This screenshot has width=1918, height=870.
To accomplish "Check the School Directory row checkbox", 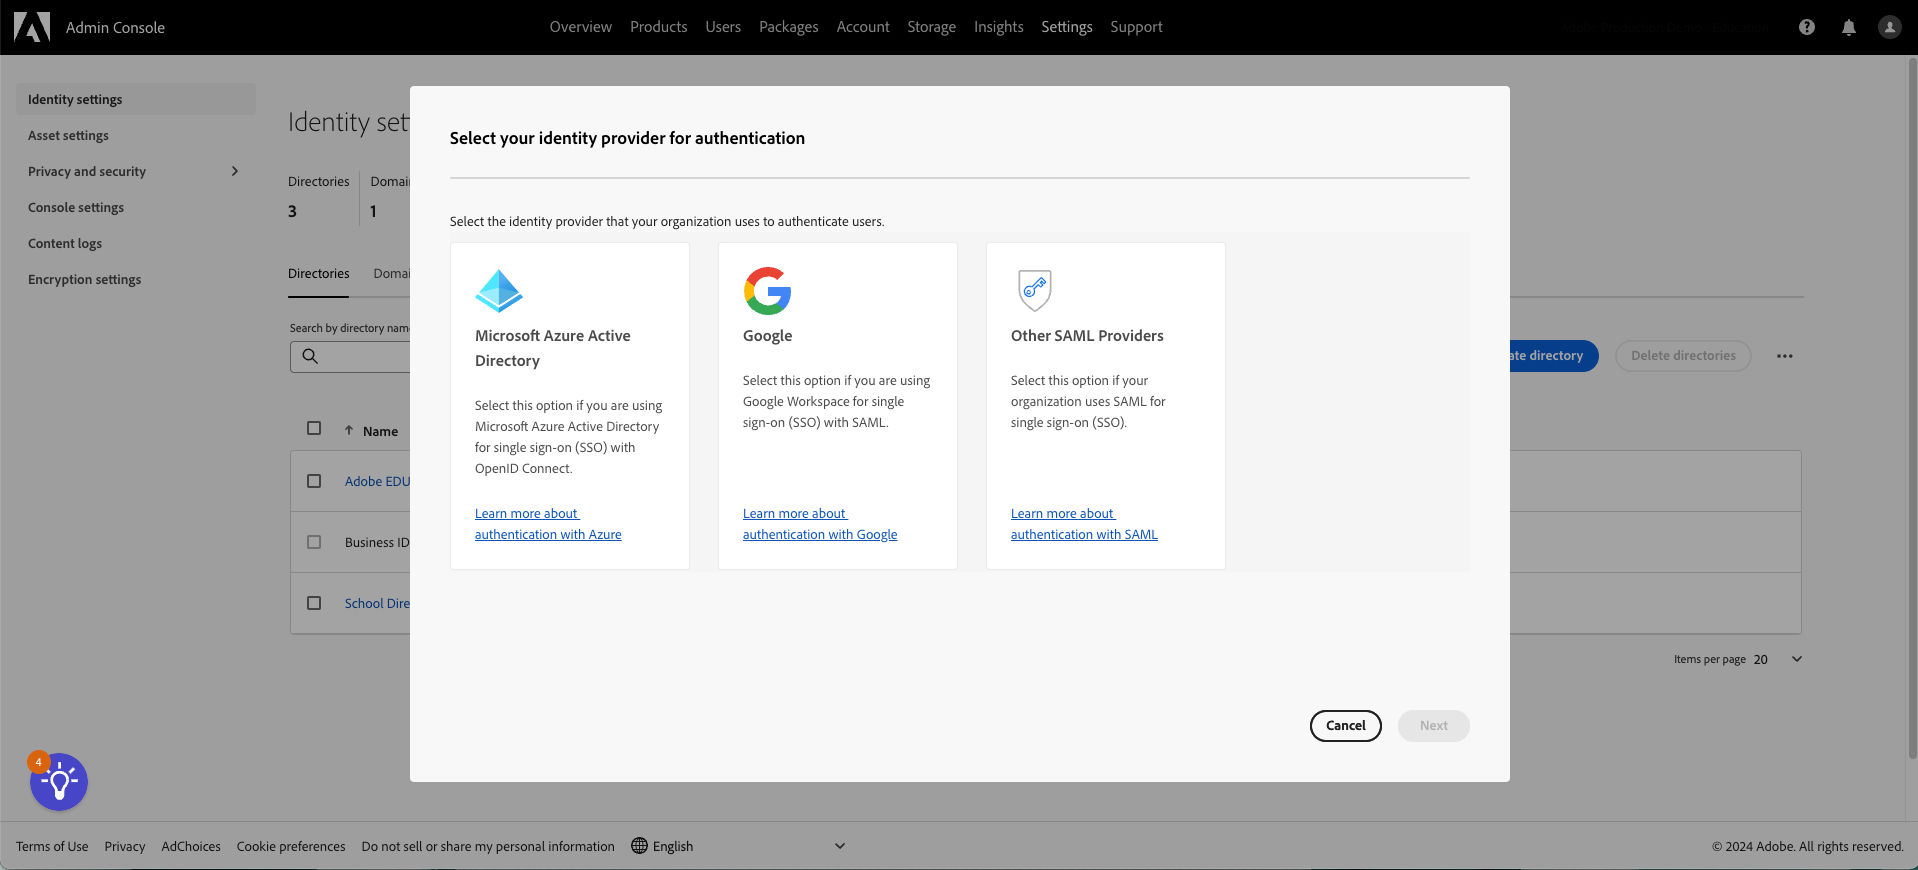I will pos(314,603).
